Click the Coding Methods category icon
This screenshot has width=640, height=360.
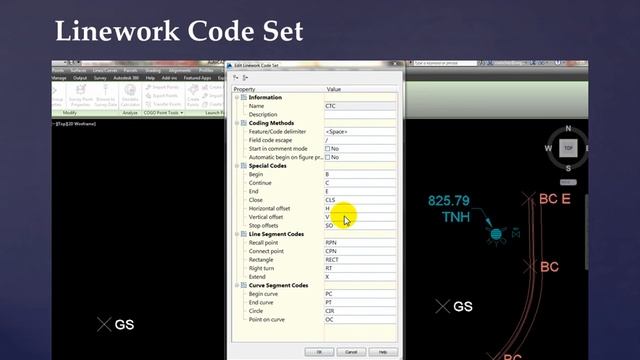pyautogui.click(x=244, y=123)
